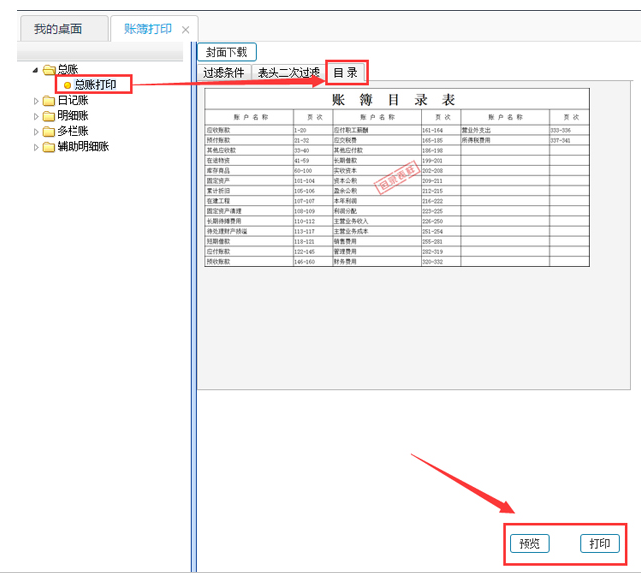The image size is (641, 573).
Task: Switch to the 目录 tab
Action: 346,73
